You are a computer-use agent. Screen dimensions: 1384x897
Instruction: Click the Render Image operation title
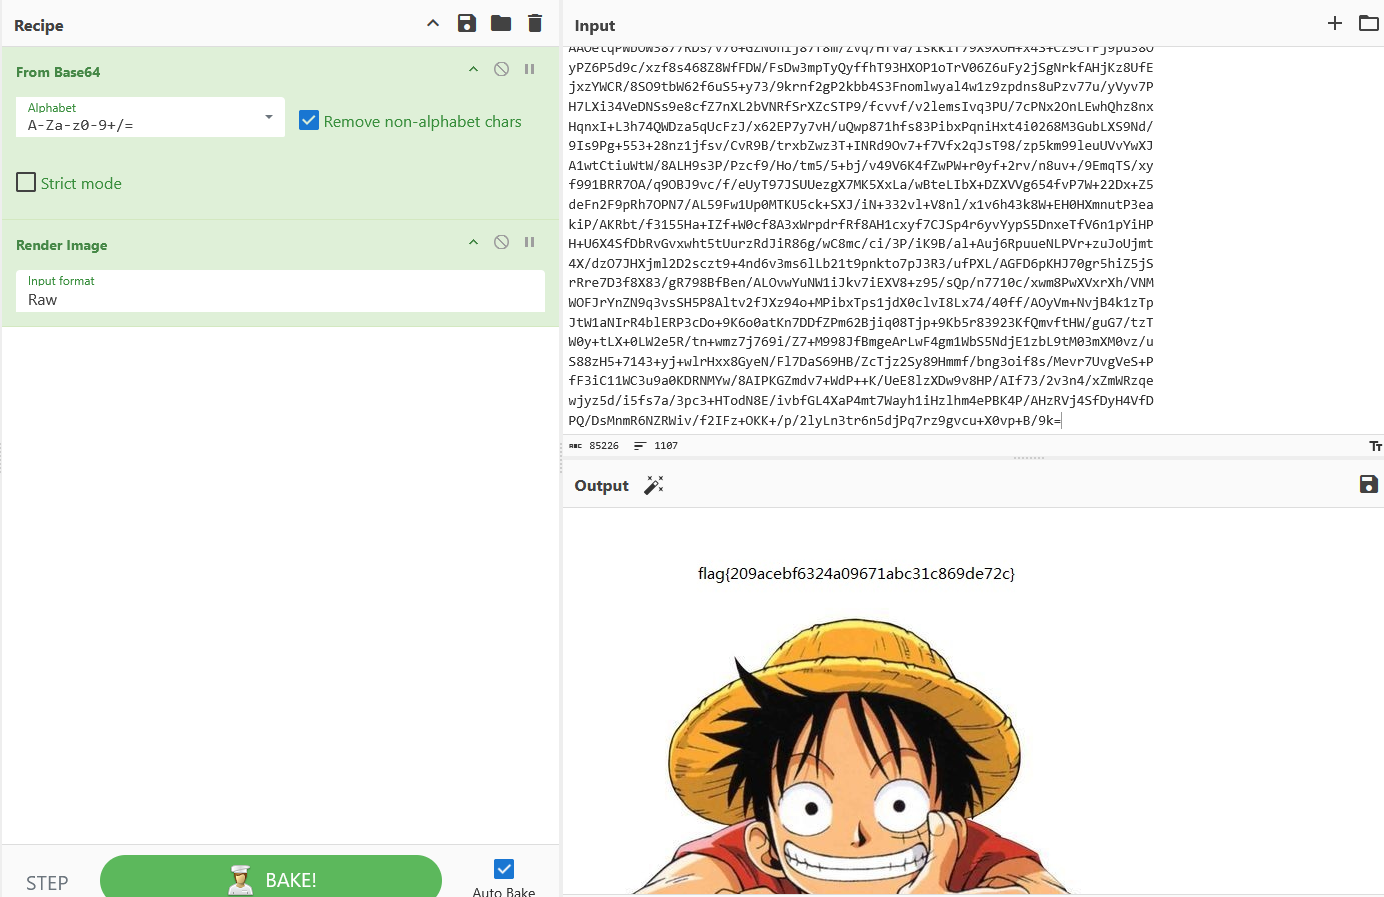click(x=61, y=245)
